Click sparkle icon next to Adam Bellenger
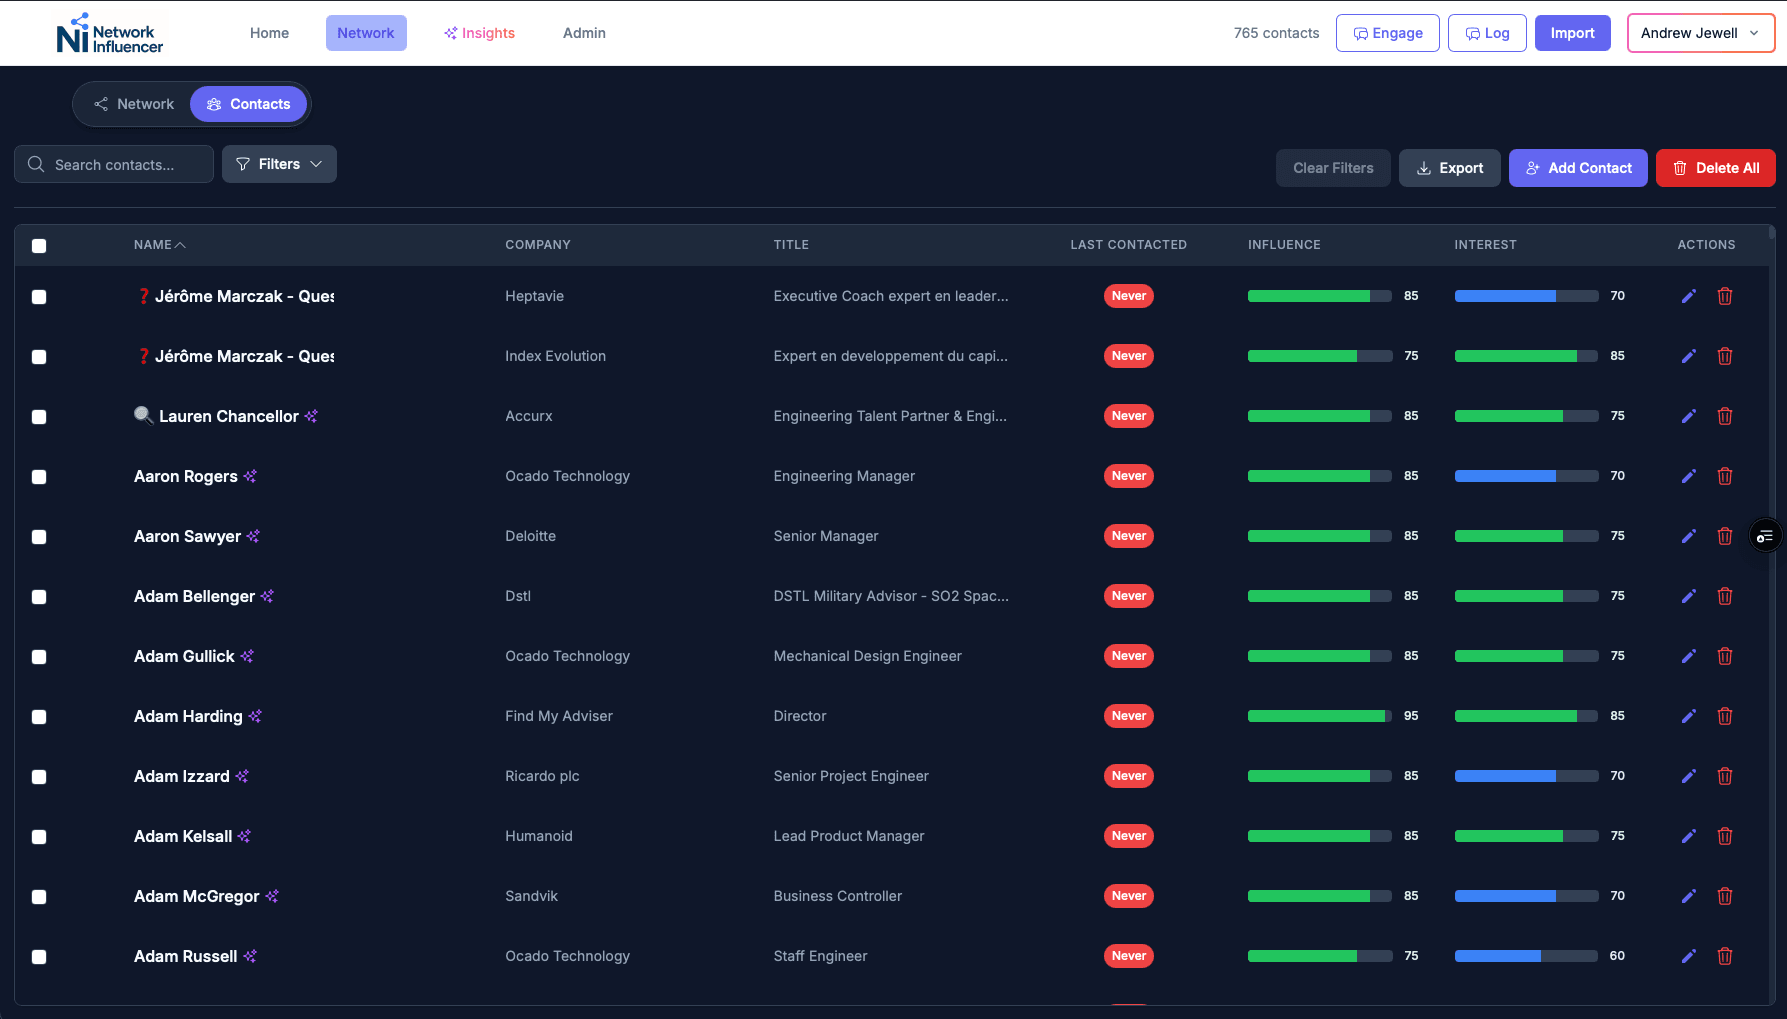Screen dimensions: 1787x1019 click(267, 596)
